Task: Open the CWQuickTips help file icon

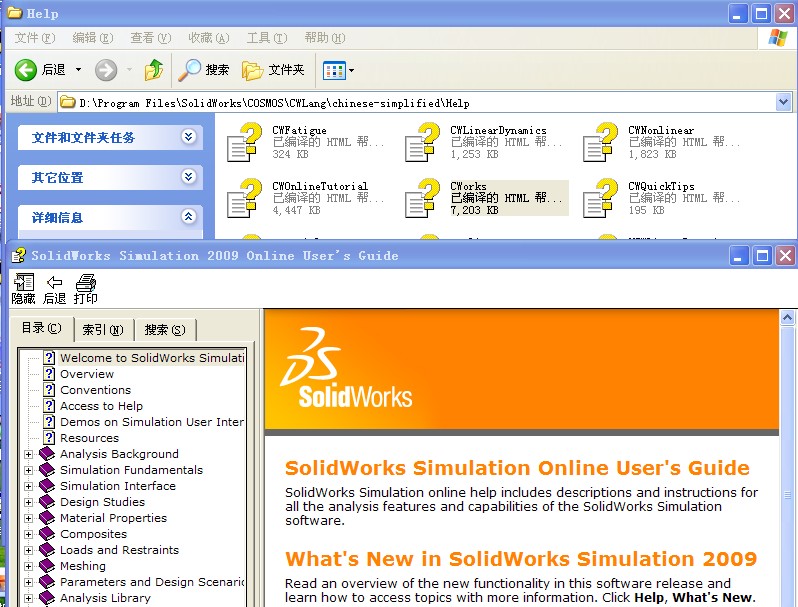Action: (601, 198)
